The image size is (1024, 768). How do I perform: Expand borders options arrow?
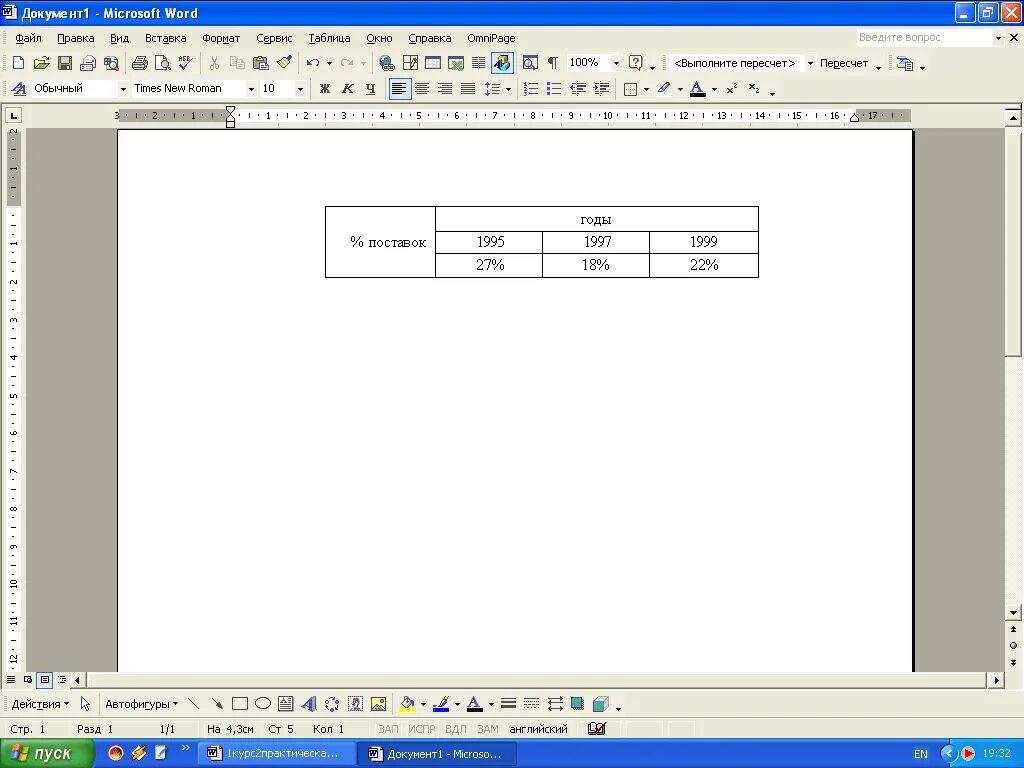pyautogui.click(x=646, y=89)
